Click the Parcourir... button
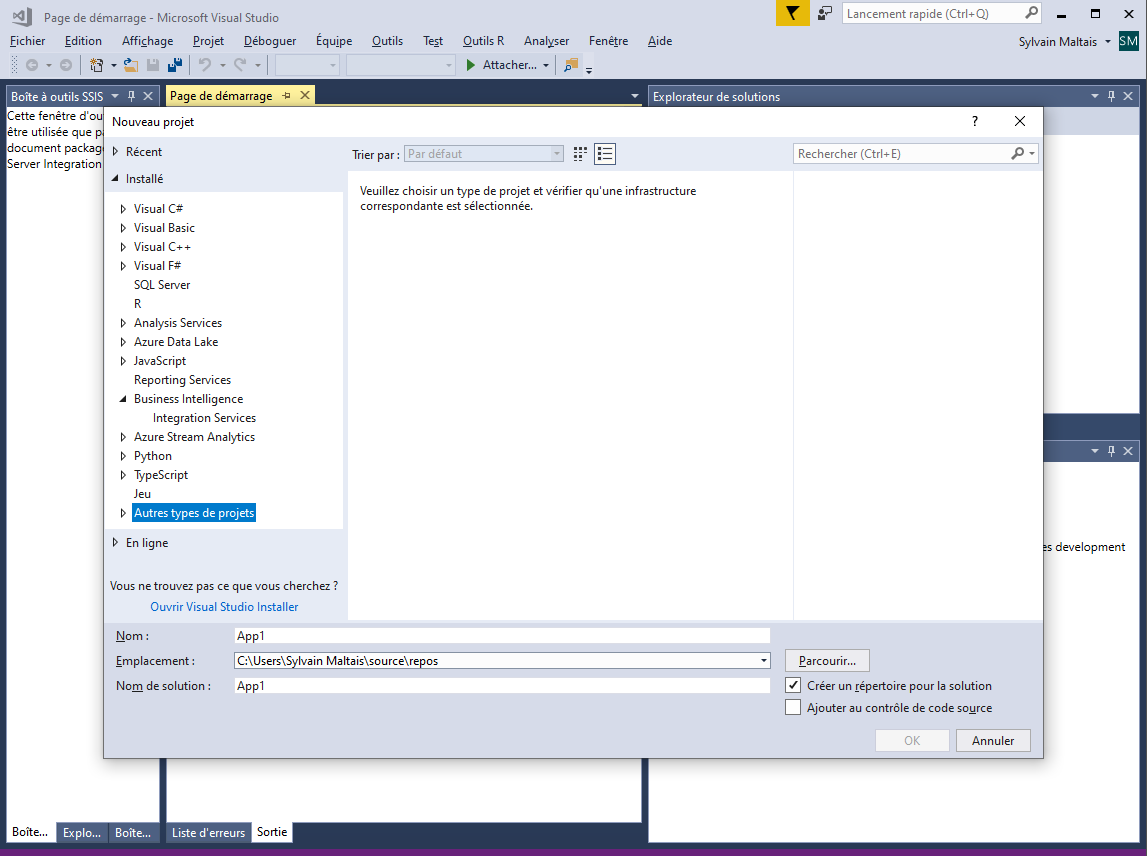Viewport: 1147px width, 856px height. [827, 661]
